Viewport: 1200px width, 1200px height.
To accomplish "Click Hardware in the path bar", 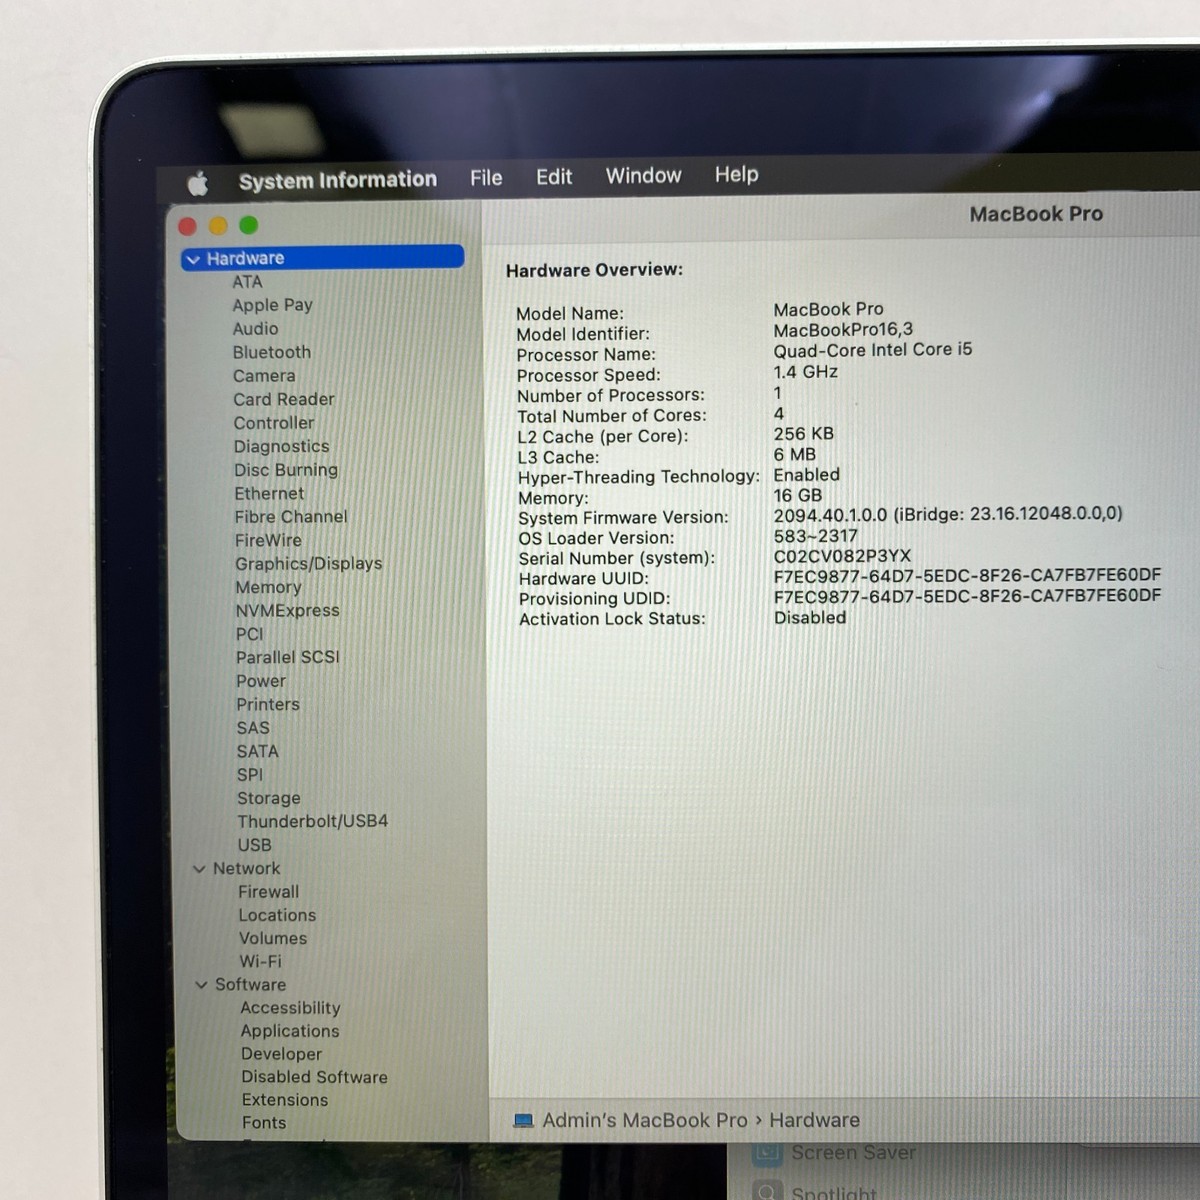I will pos(814,1120).
